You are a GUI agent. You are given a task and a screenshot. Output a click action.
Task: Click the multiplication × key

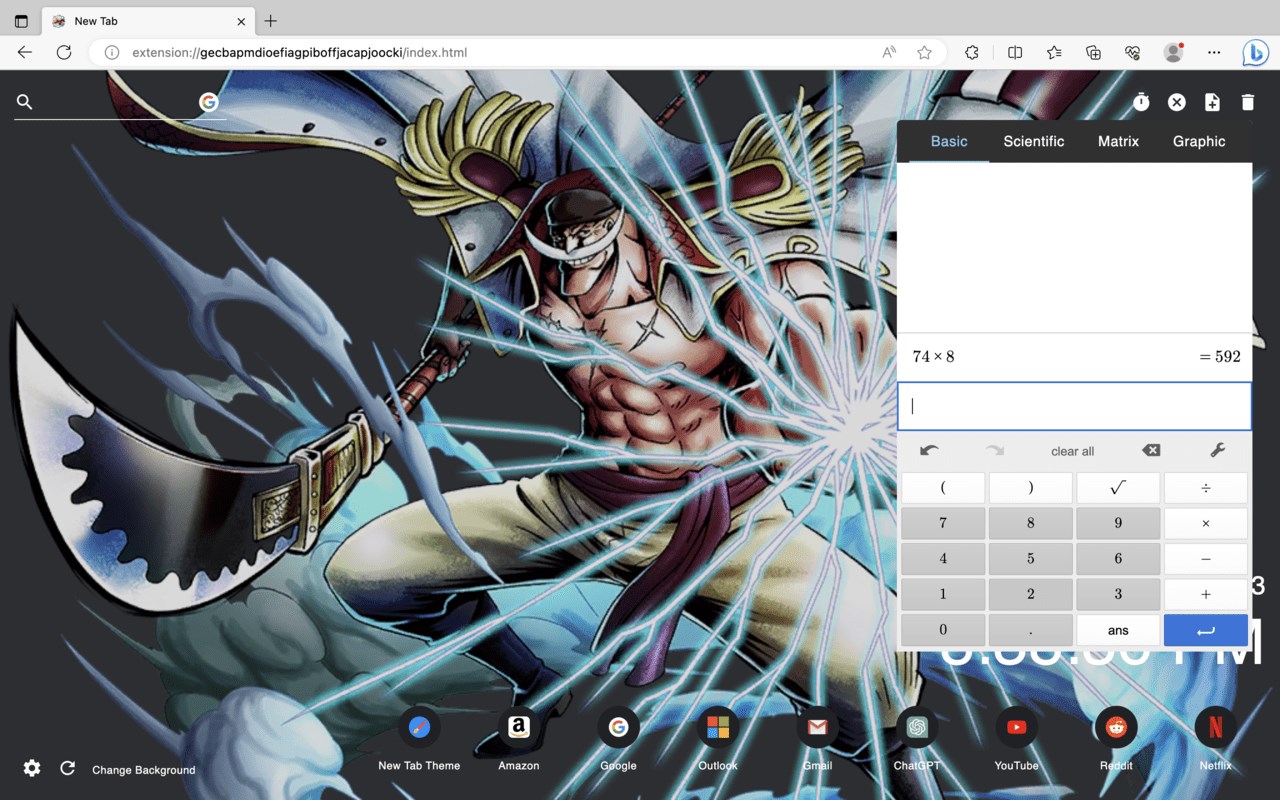(1206, 523)
